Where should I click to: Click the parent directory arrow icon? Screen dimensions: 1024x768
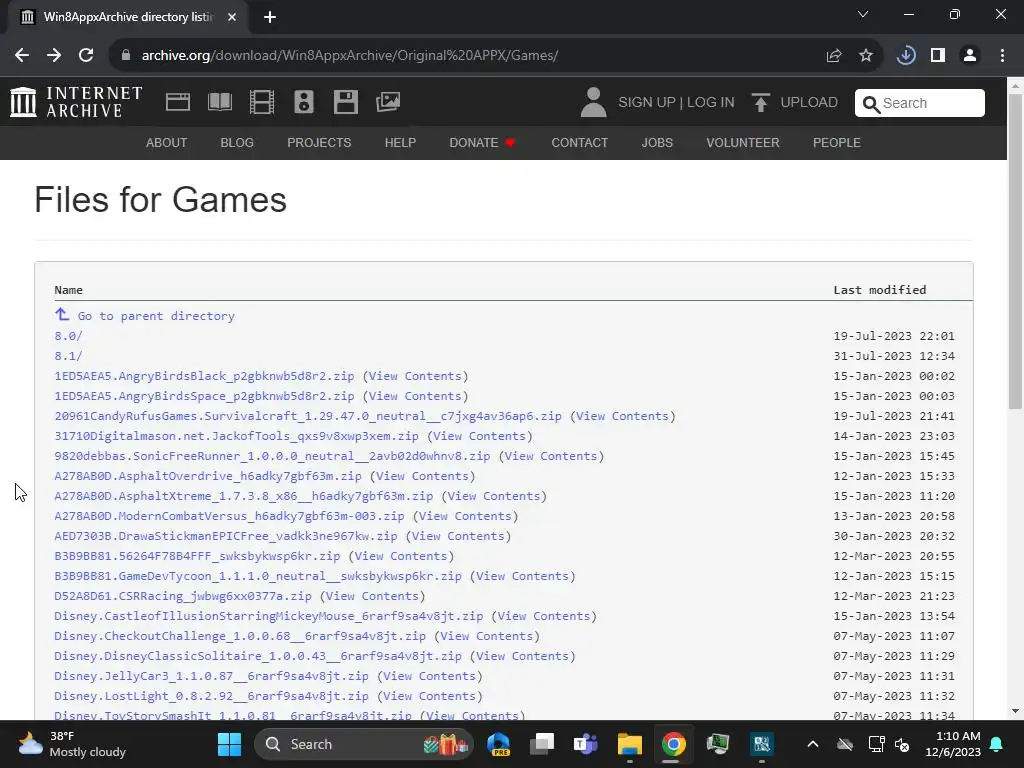click(x=62, y=315)
